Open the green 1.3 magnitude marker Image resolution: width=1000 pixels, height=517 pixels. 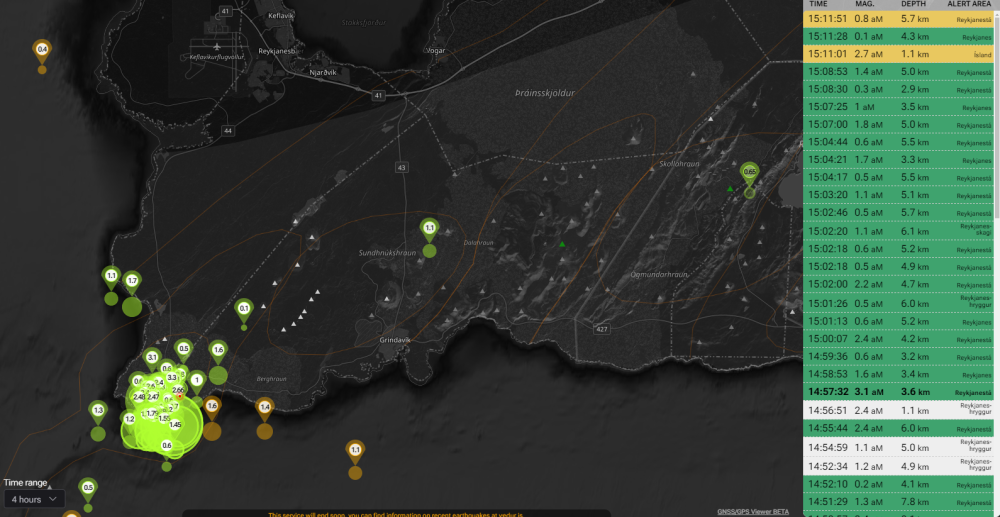(98, 410)
